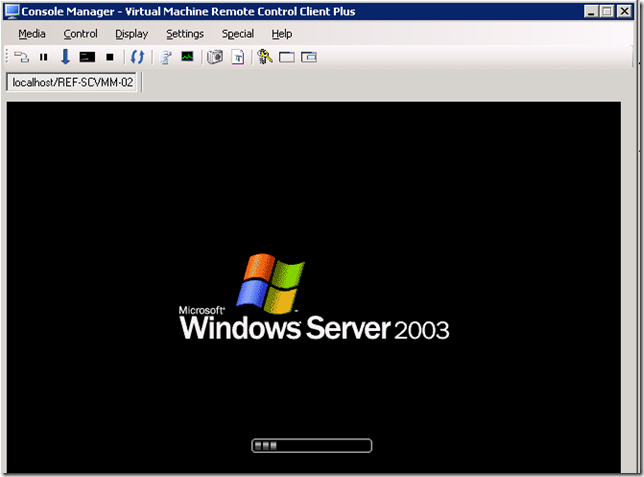Click the window with inset panel icon
The height and width of the screenshot is (477, 644).
coord(309,57)
